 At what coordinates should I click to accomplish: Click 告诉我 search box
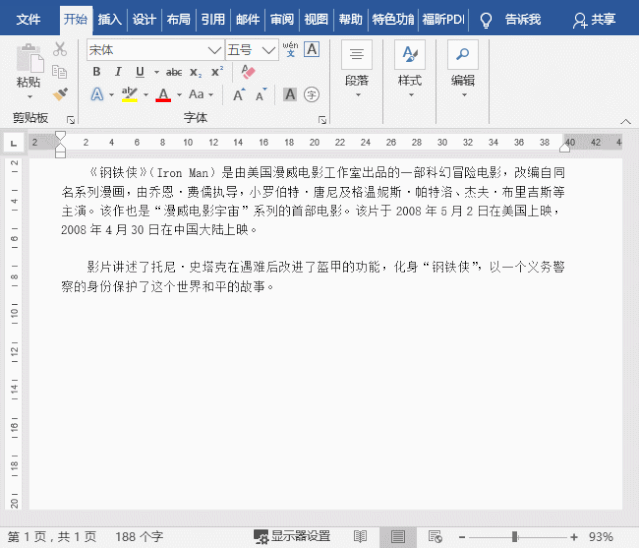coord(523,20)
